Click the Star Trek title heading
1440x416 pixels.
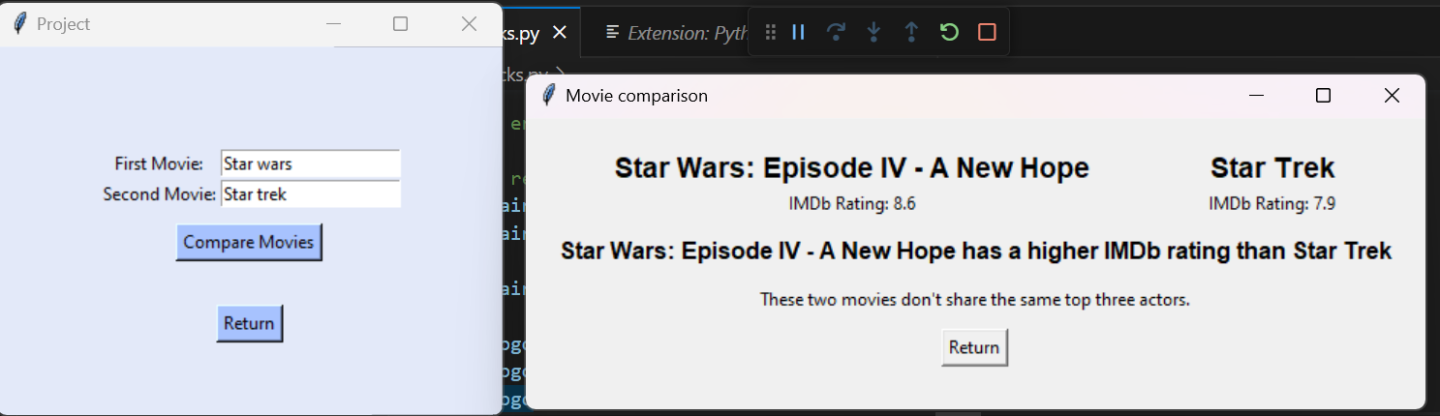point(1272,168)
